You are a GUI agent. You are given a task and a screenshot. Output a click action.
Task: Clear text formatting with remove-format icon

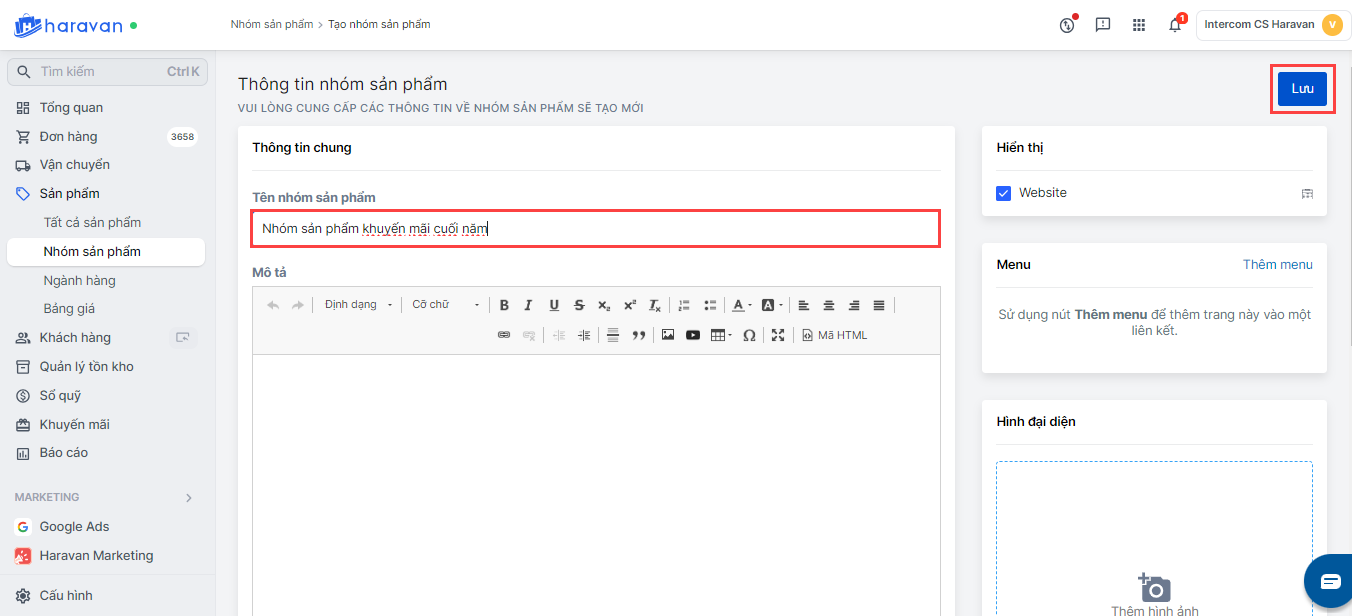point(654,305)
